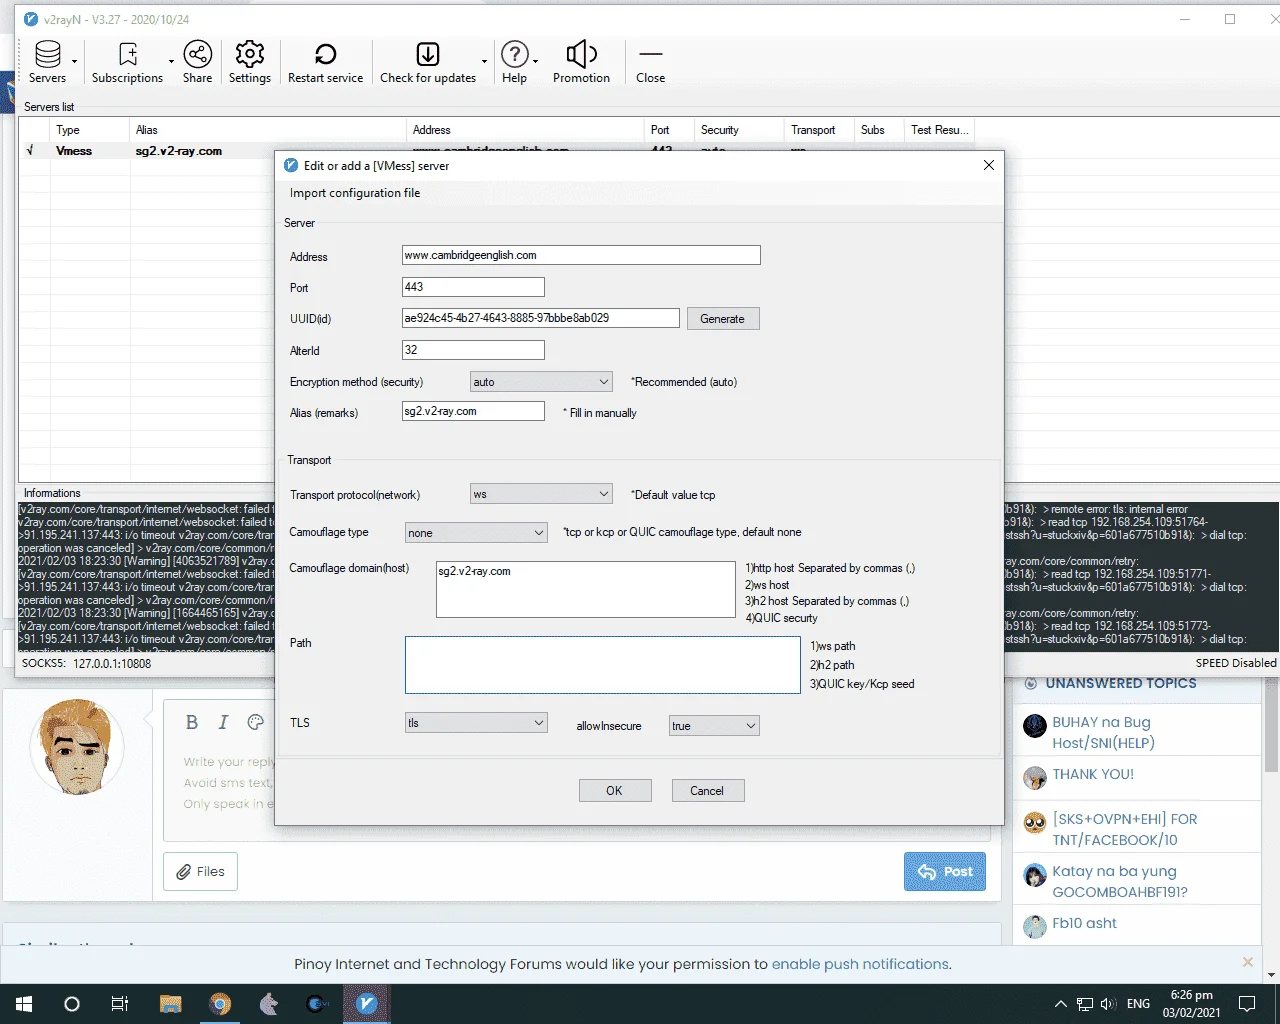Click avatar next to BUHAY na Bug topic
1280x1024 pixels.
point(1035,725)
